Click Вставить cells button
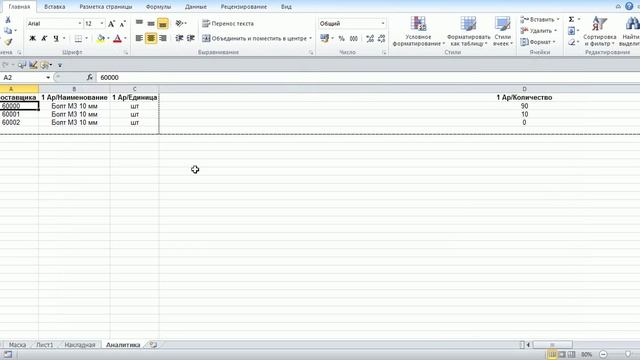This screenshot has height=360, width=640. click(538, 20)
